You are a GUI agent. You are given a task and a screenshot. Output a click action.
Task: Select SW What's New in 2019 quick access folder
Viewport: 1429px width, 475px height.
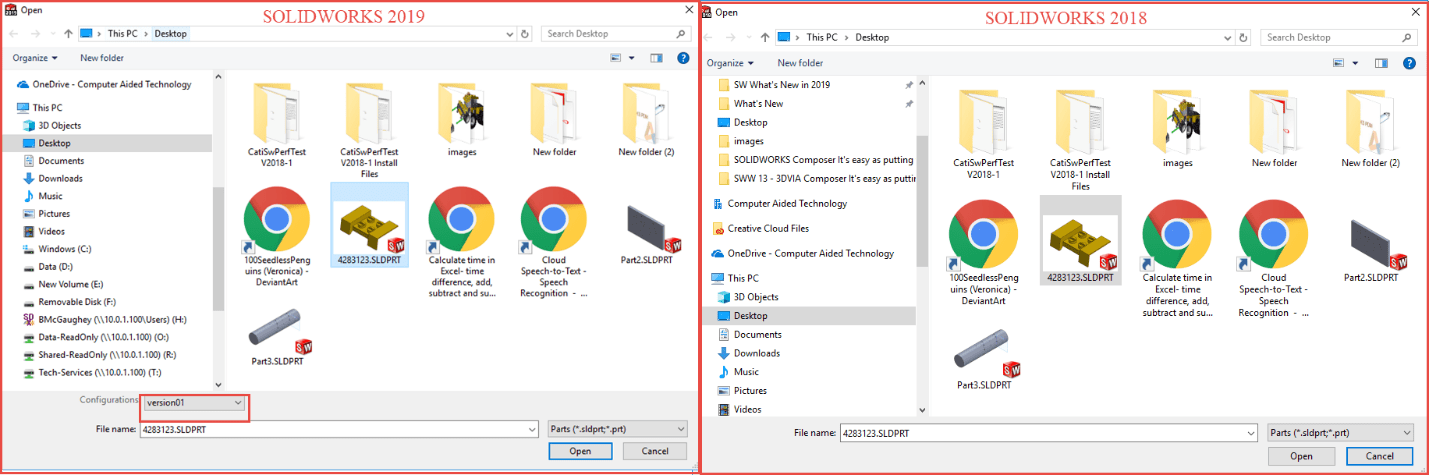[x=773, y=85]
